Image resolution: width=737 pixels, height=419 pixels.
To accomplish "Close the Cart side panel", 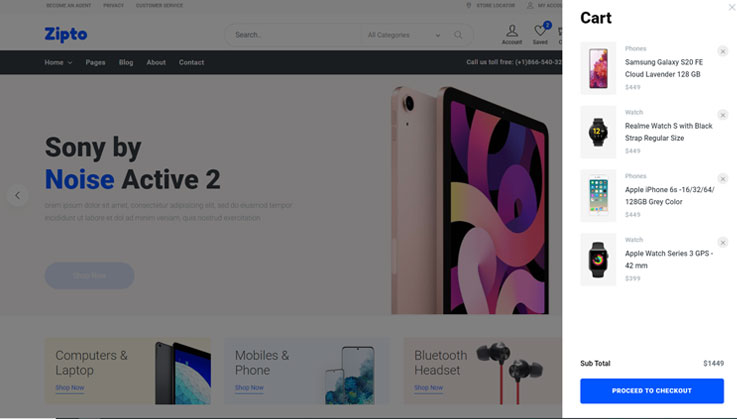I will click(731, 7).
